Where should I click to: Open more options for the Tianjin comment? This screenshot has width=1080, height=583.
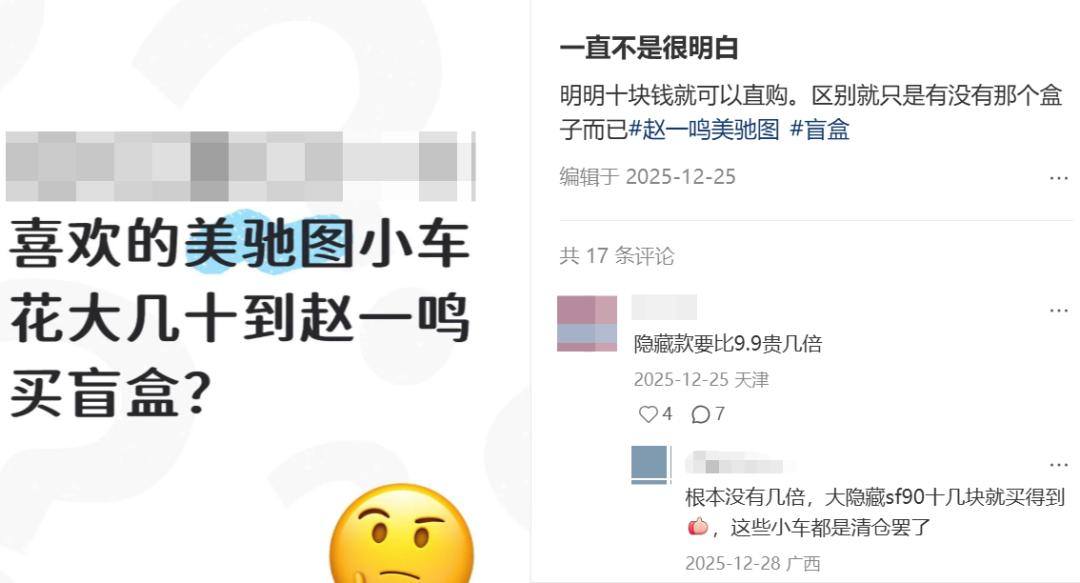tap(1058, 311)
